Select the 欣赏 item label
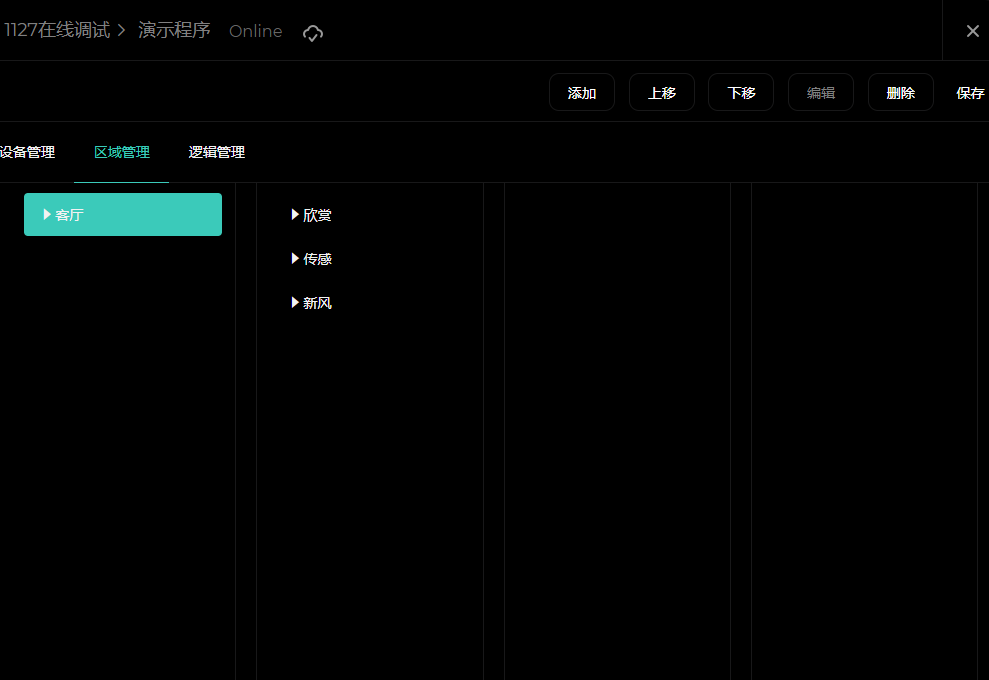Viewport: 989px width, 680px height. (317, 215)
